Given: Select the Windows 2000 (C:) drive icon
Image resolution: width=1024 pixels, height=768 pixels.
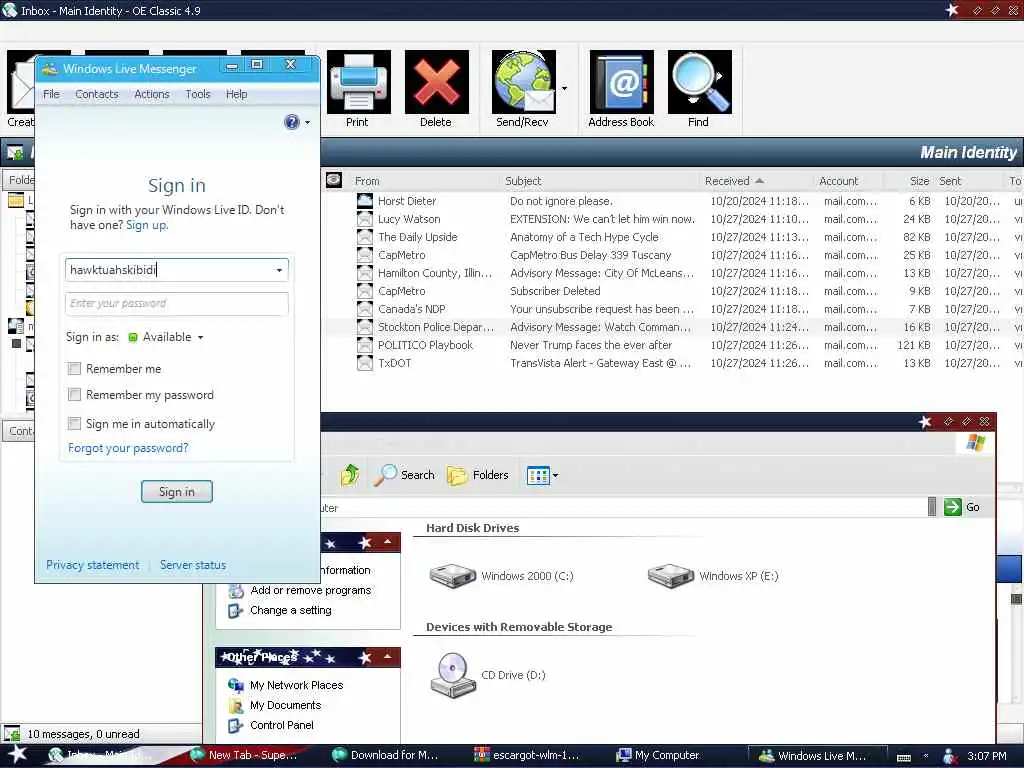Looking at the screenshot, I should (453, 576).
